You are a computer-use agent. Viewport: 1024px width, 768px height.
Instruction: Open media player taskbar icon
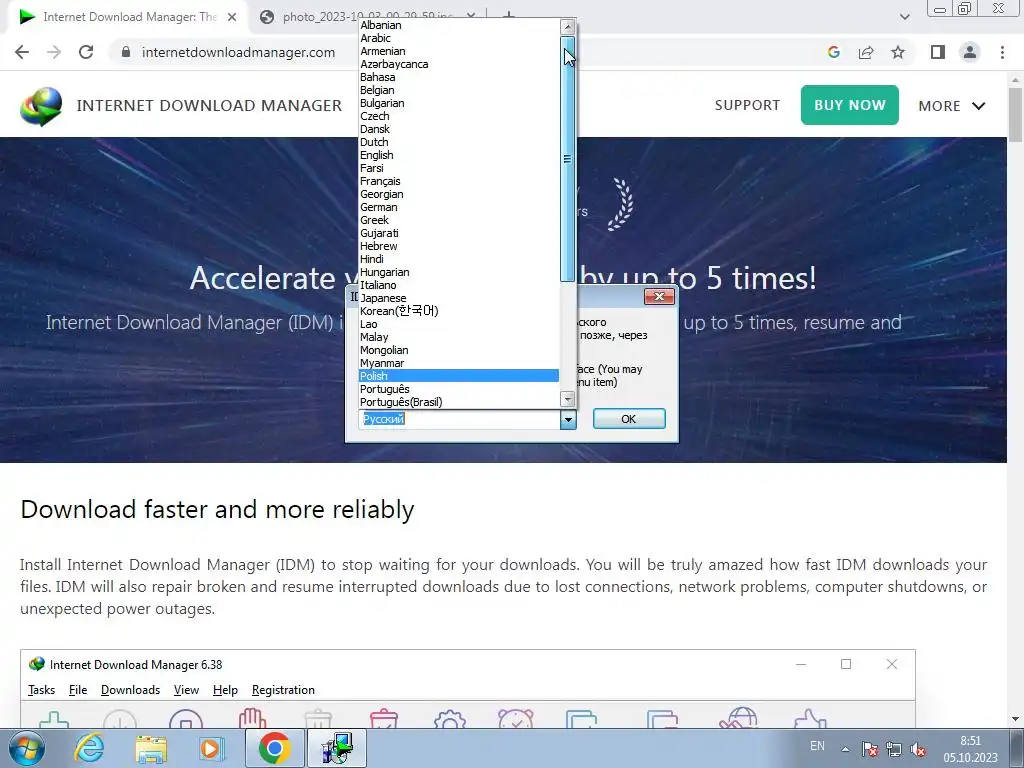(x=212, y=748)
